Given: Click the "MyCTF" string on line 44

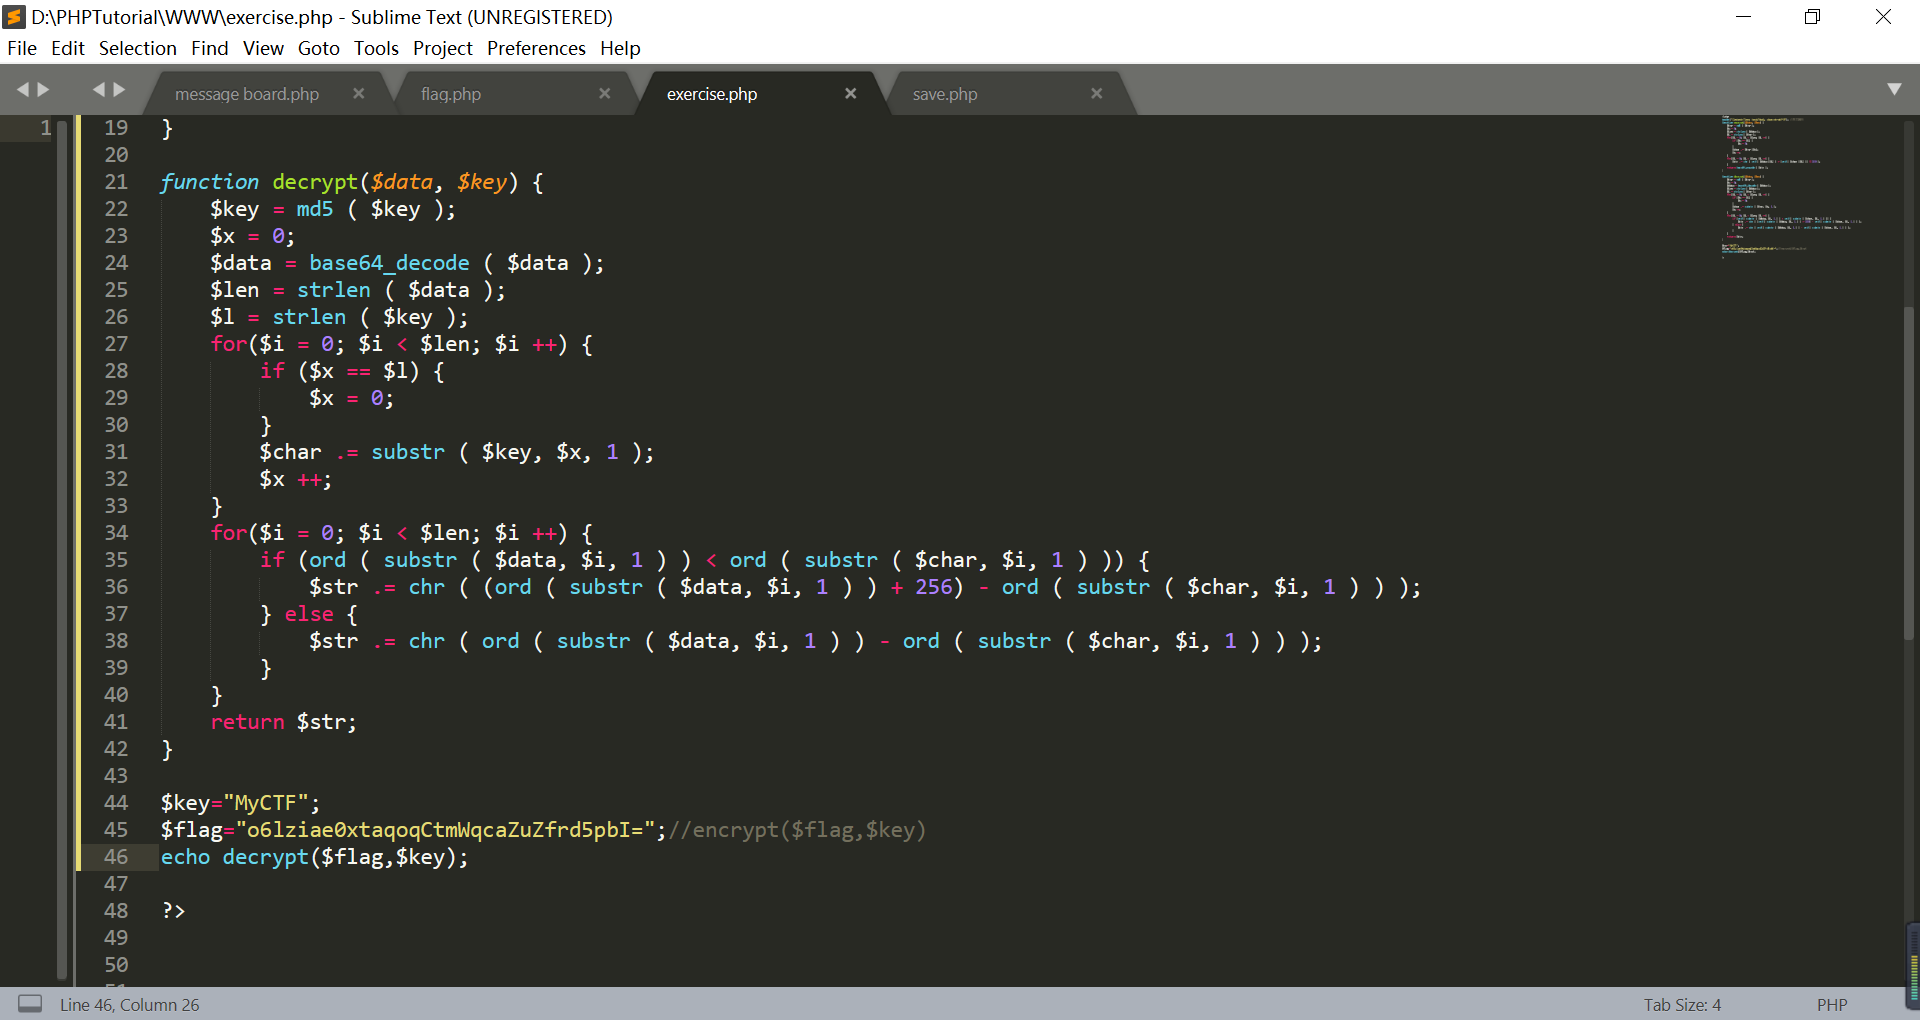Looking at the screenshot, I should 266,803.
